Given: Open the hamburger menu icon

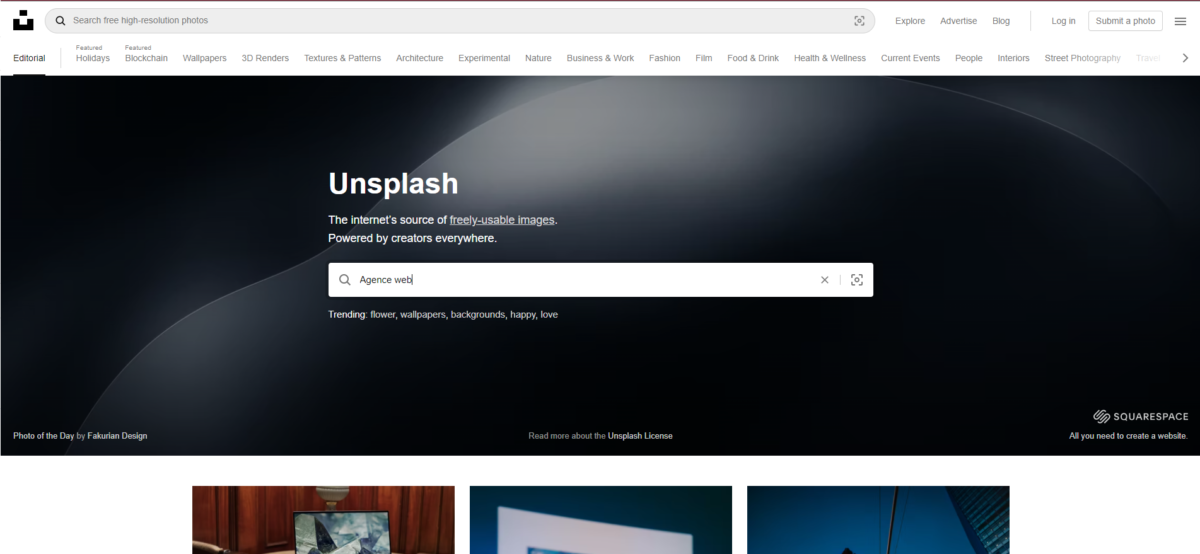Looking at the screenshot, I should (1180, 21).
